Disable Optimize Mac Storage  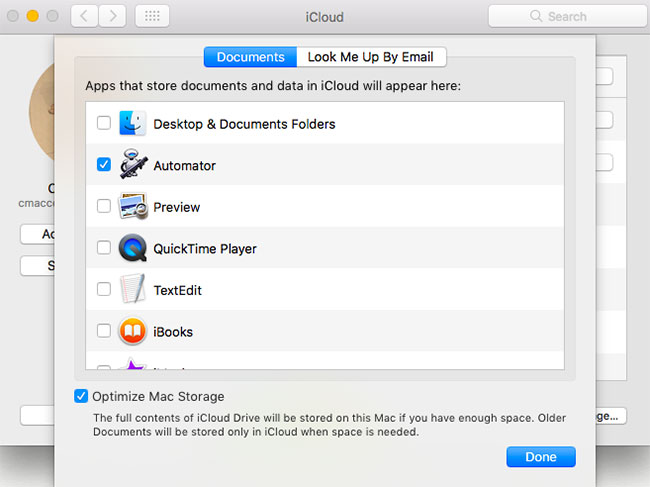point(81,396)
